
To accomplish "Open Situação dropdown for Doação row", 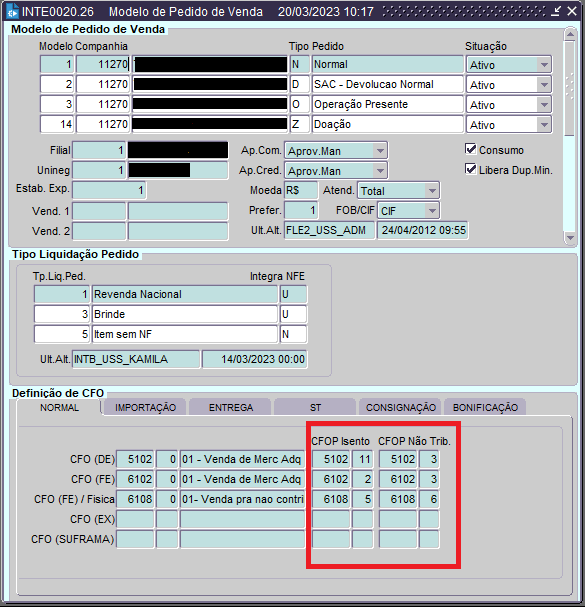I will pos(544,125).
